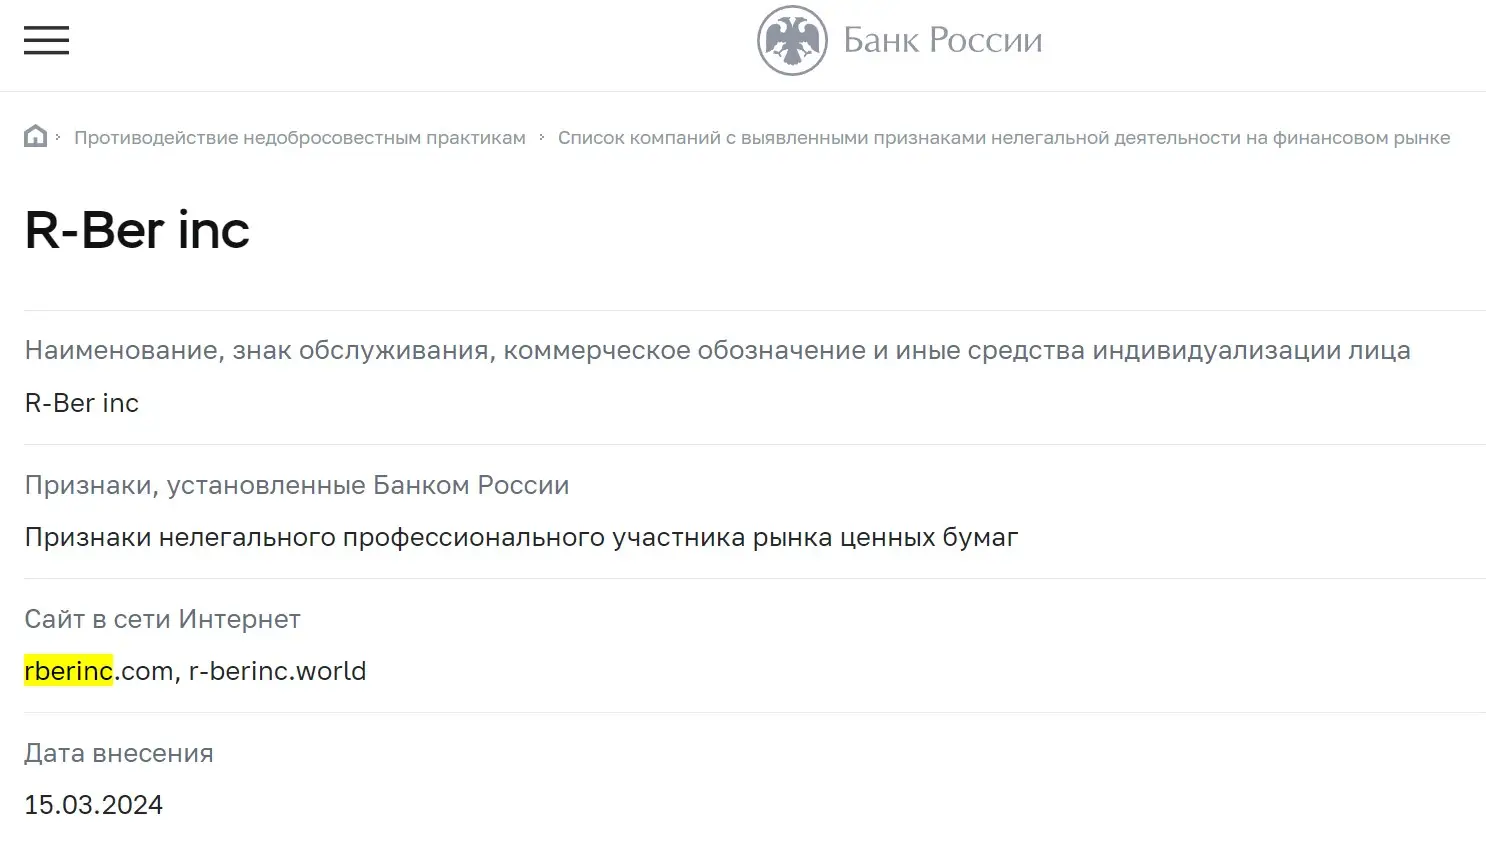Open the hamburger navigation menu
Viewport: 1486px width, 843px height.
click(46, 40)
